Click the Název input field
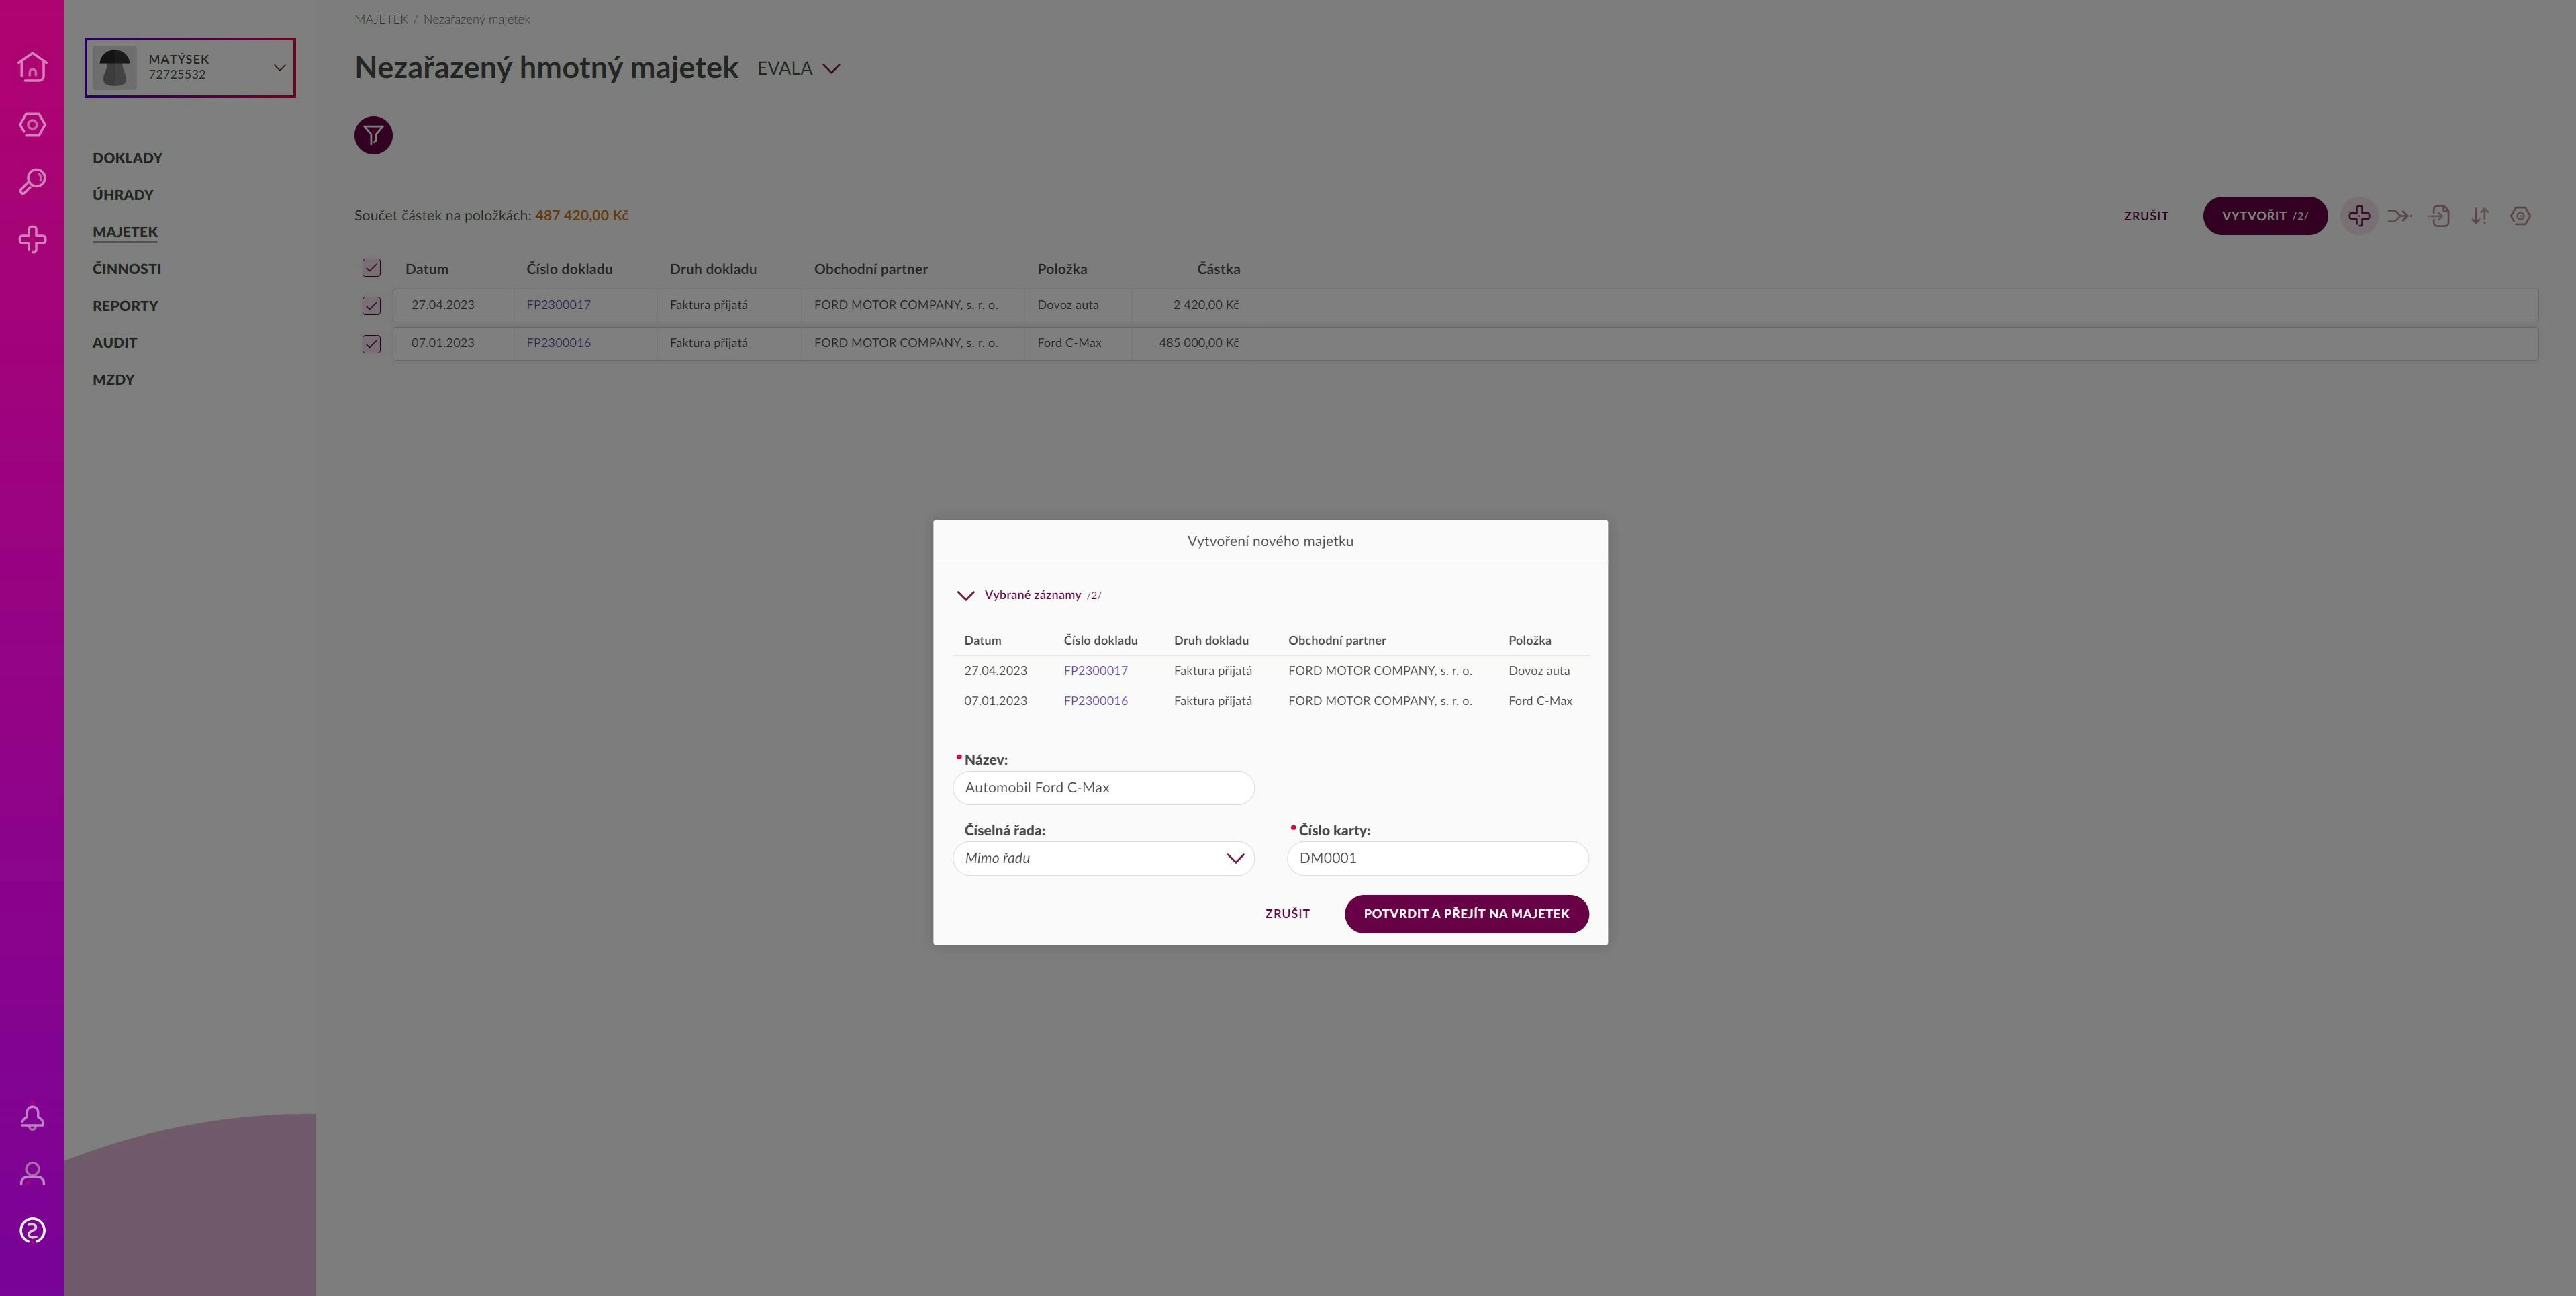Image resolution: width=2576 pixels, height=1296 pixels. [1103, 788]
